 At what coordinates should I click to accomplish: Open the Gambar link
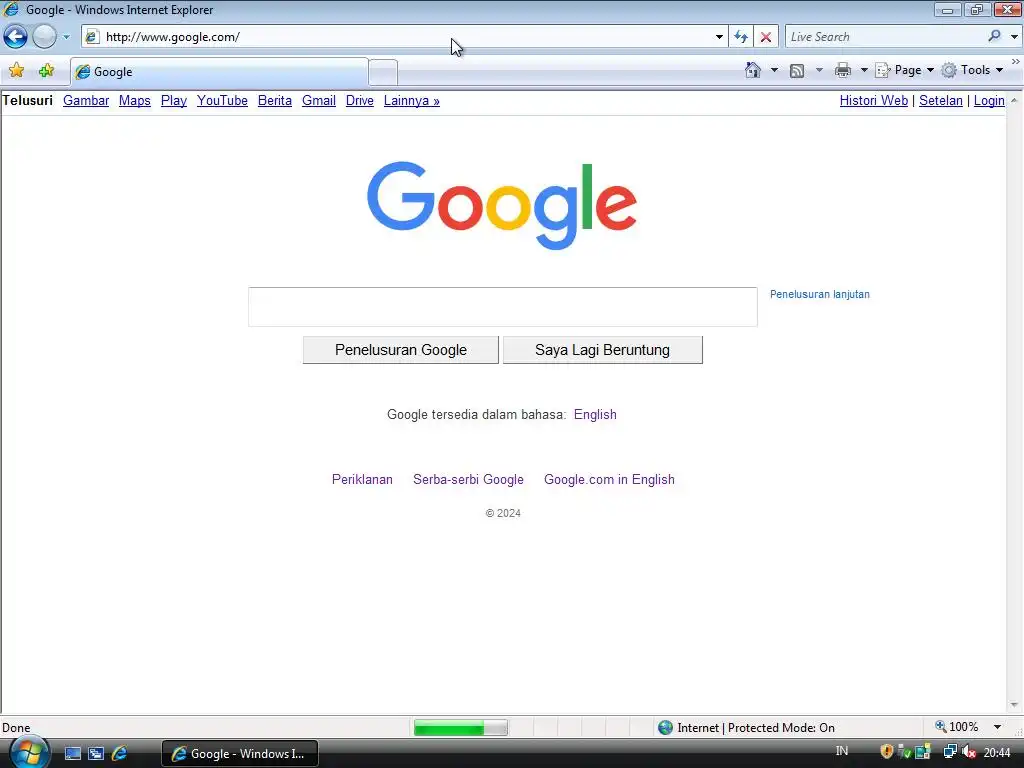point(86,101)
